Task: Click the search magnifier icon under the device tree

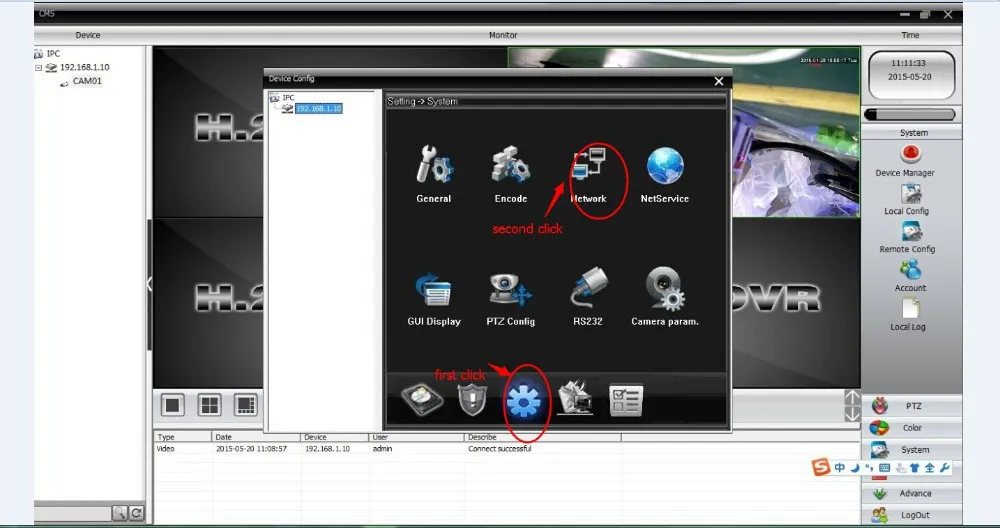Action: (x=119, y=513)
